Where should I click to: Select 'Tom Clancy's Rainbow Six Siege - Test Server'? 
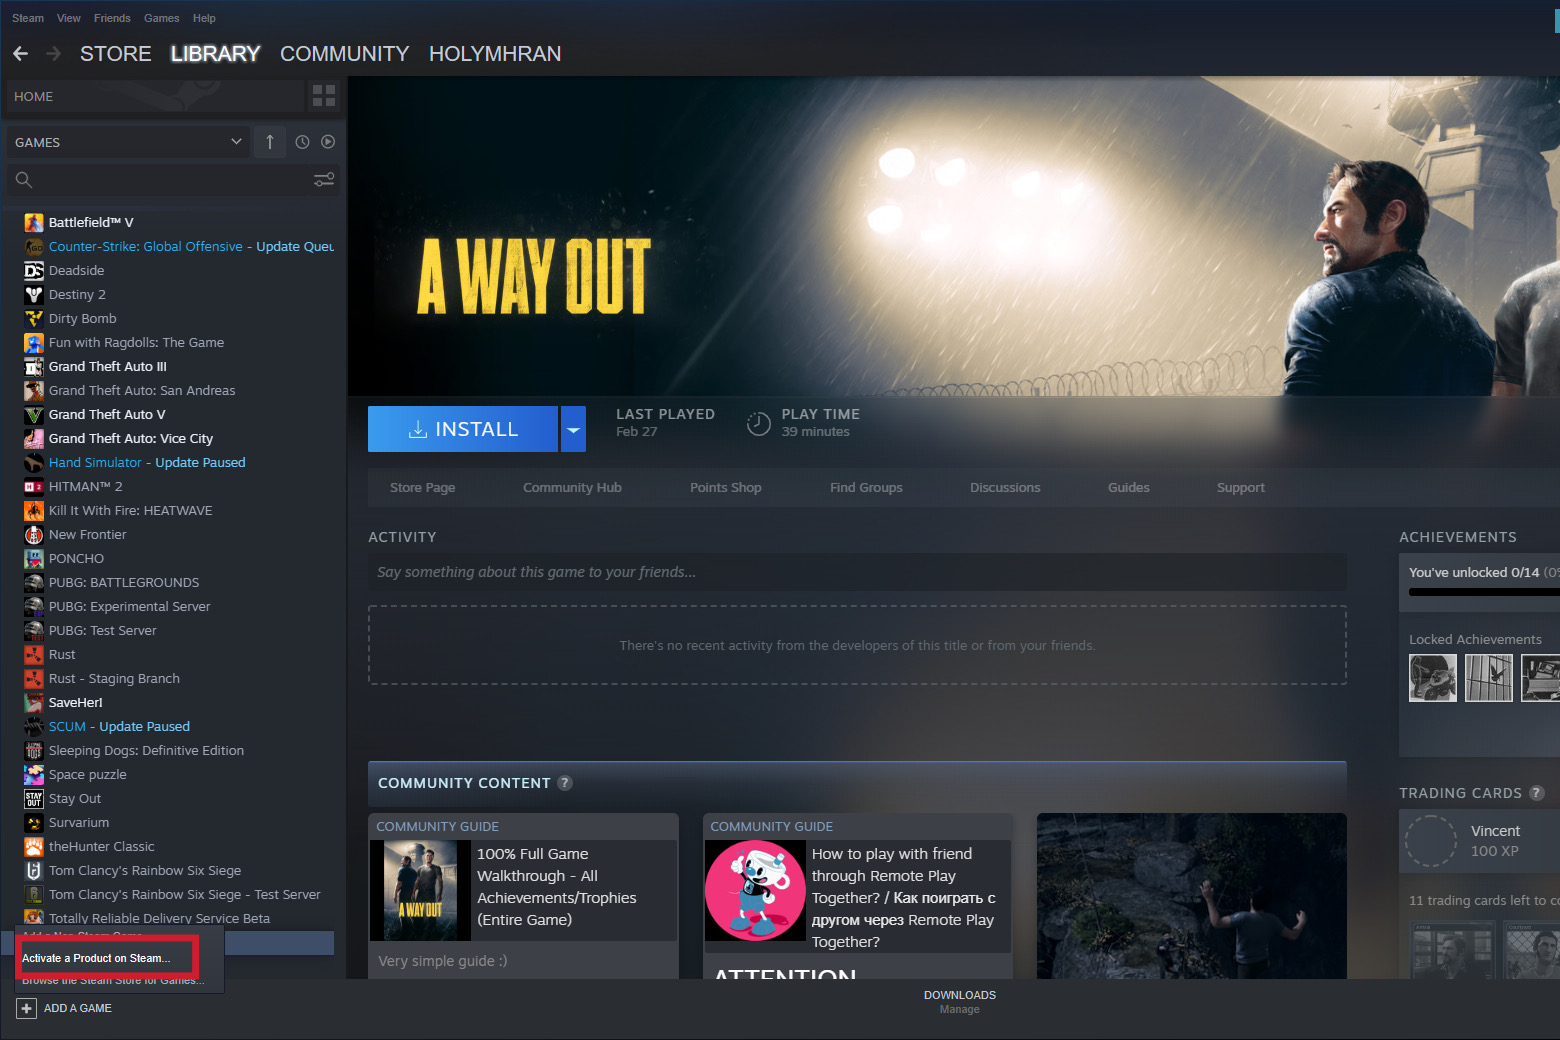click(x=185, y=895)
